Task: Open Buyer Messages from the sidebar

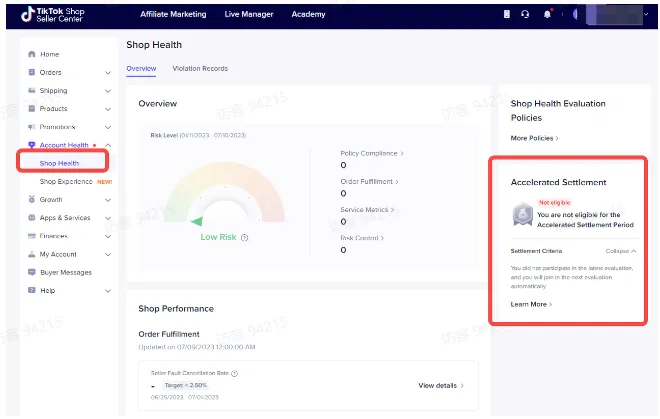Action: pos(66,272)
